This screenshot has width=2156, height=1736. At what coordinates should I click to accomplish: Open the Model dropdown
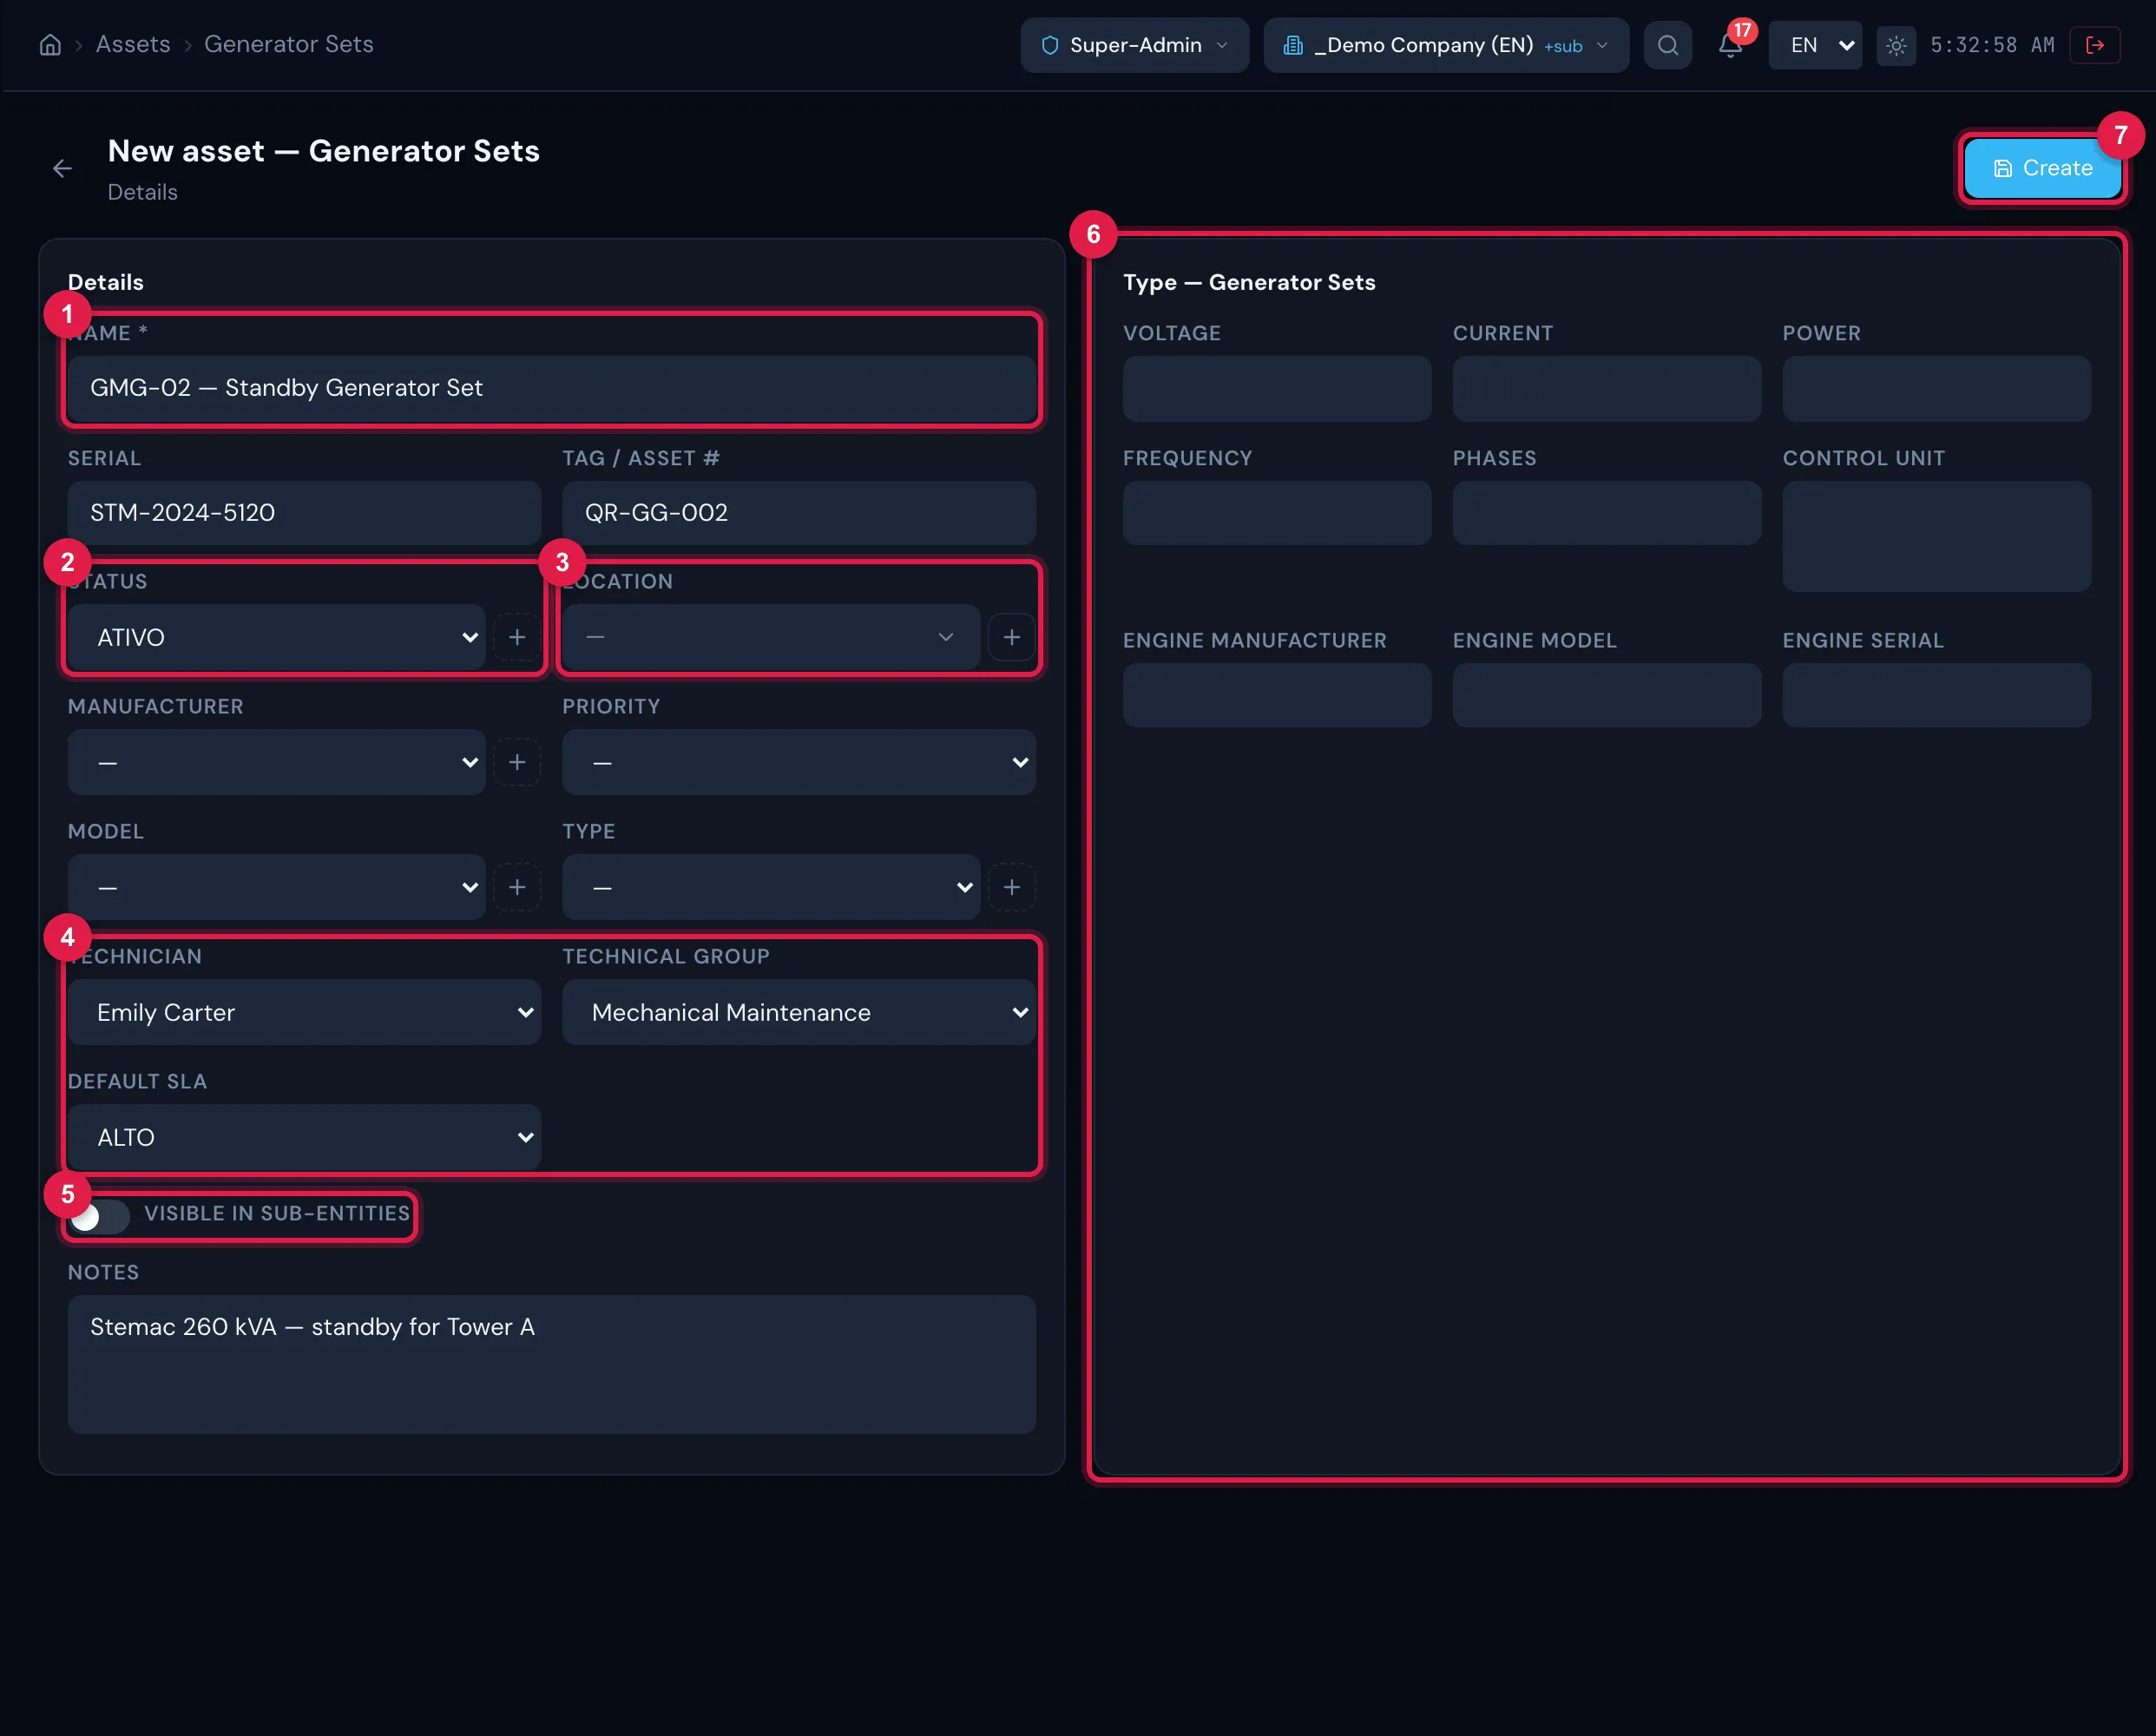point(277,887)
